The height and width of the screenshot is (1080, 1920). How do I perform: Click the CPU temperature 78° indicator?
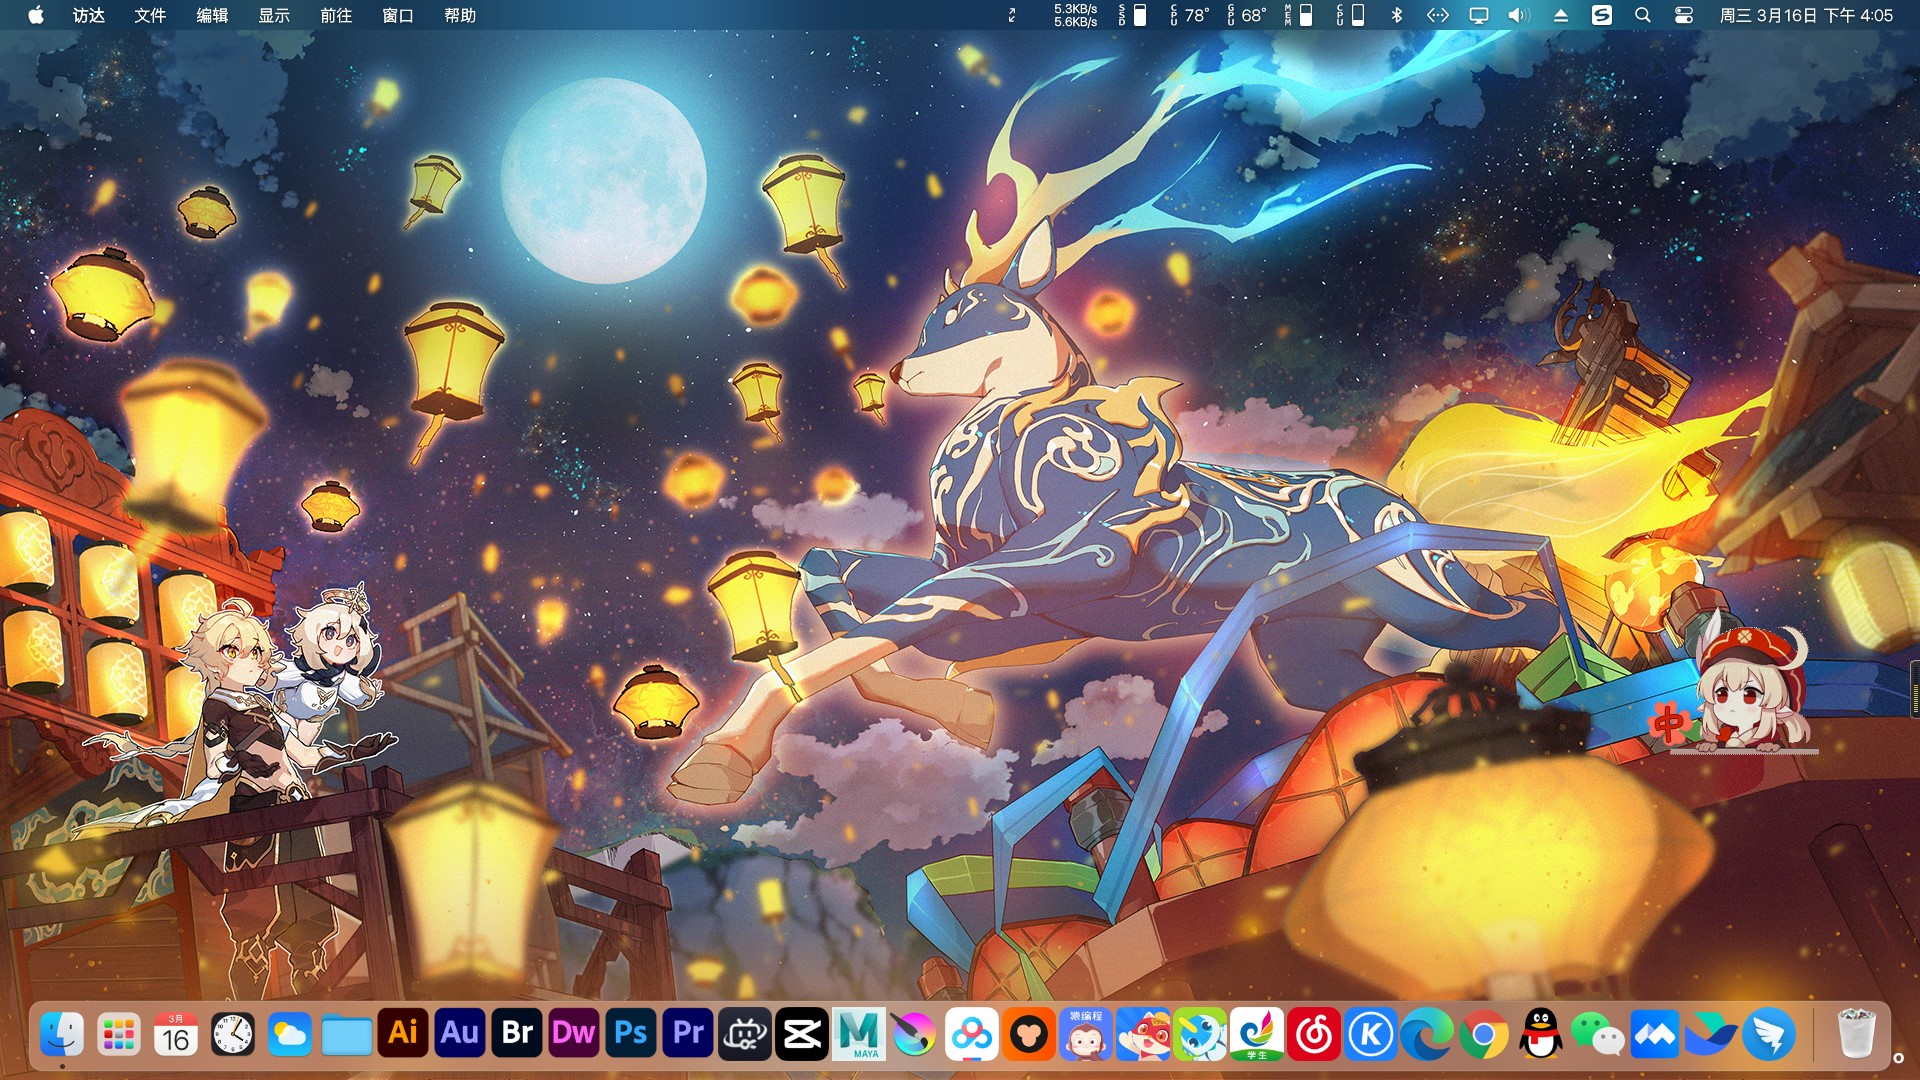click(x=1190, y=15)
